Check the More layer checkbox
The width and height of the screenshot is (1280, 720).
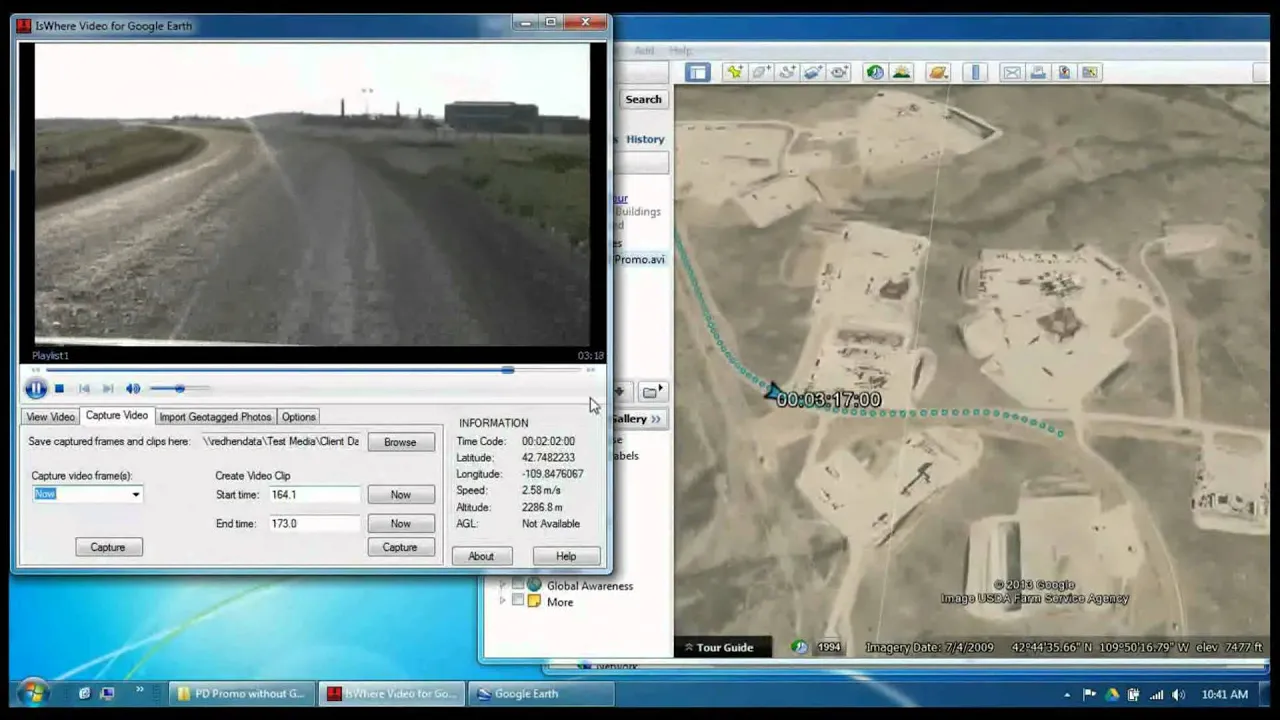[x=518, y=602]
